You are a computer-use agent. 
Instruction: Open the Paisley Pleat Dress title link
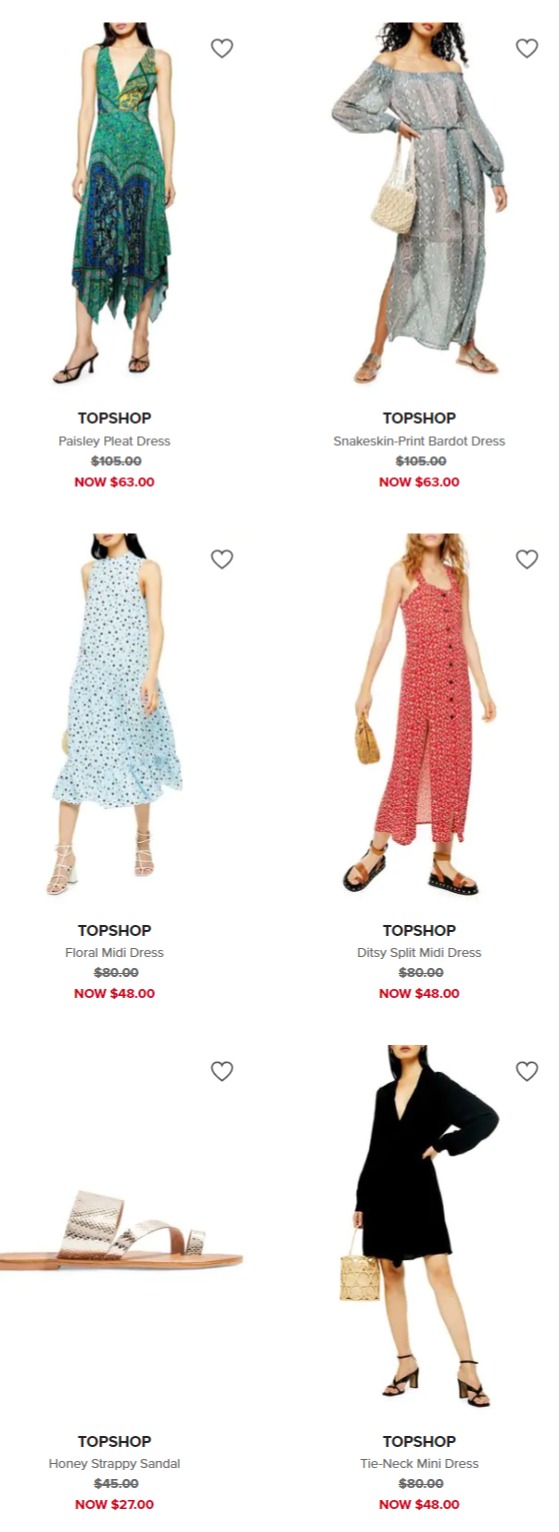tap(114, 441)
